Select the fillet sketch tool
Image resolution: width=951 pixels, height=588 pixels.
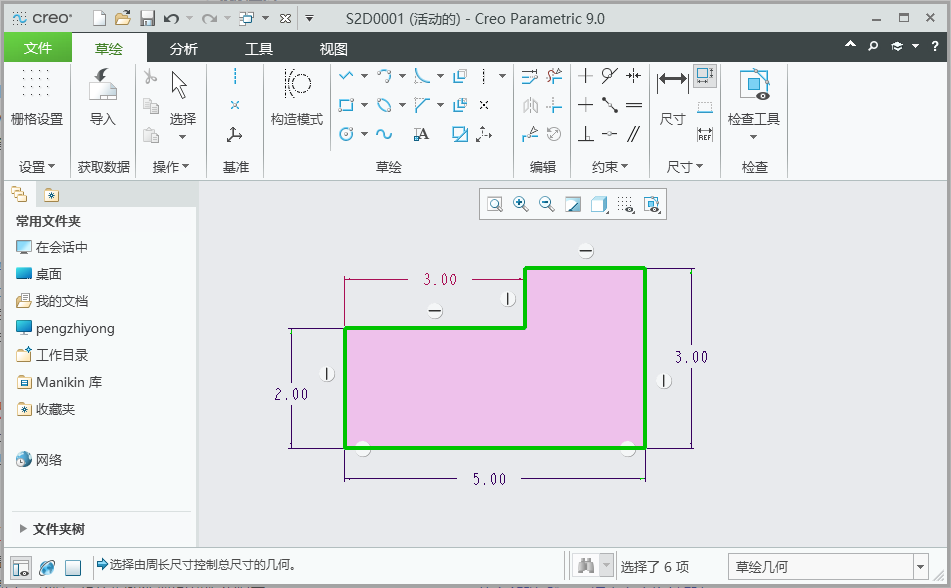(422, 76)
